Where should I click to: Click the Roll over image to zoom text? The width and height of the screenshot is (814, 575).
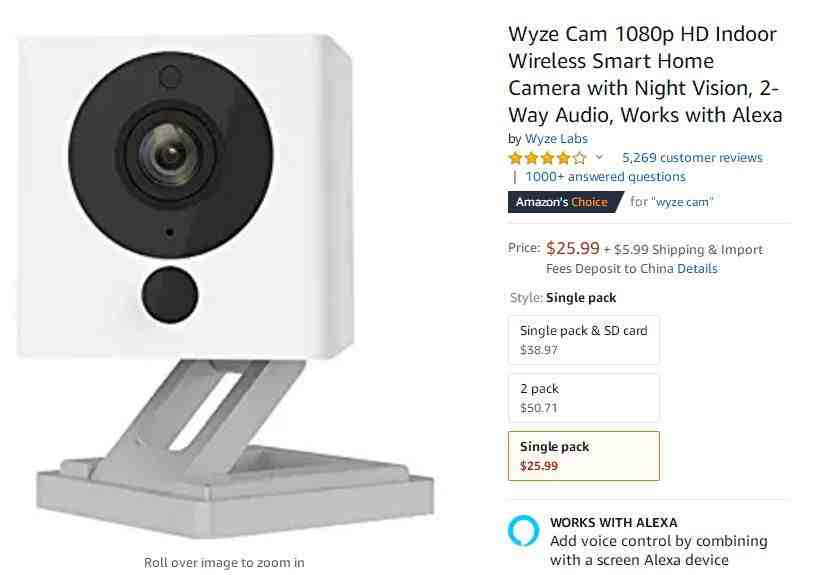pyautogui.click(x=224, y=563)
